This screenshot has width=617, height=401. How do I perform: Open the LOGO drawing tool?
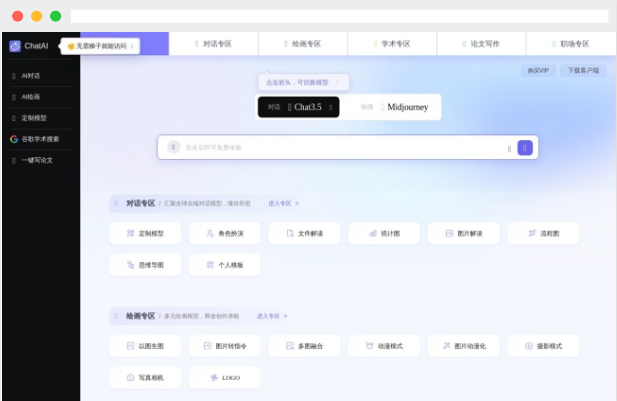224,377
